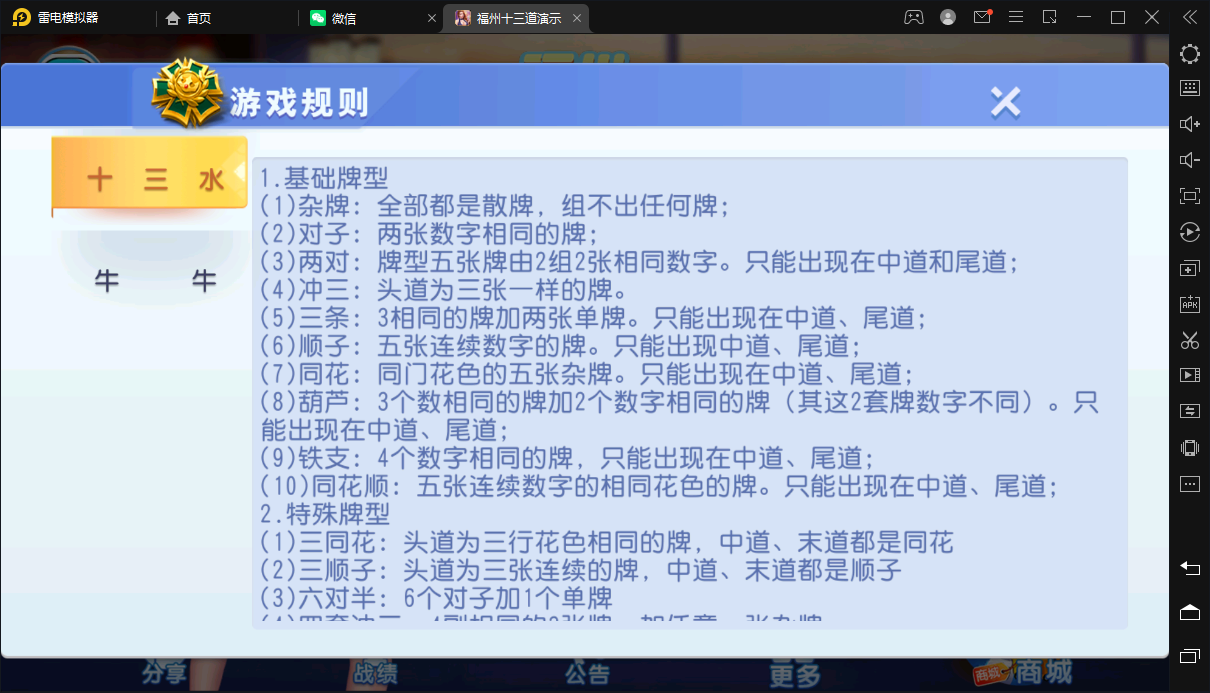
Task: Open emulator settings gear icon
Action: point(1189,55)
